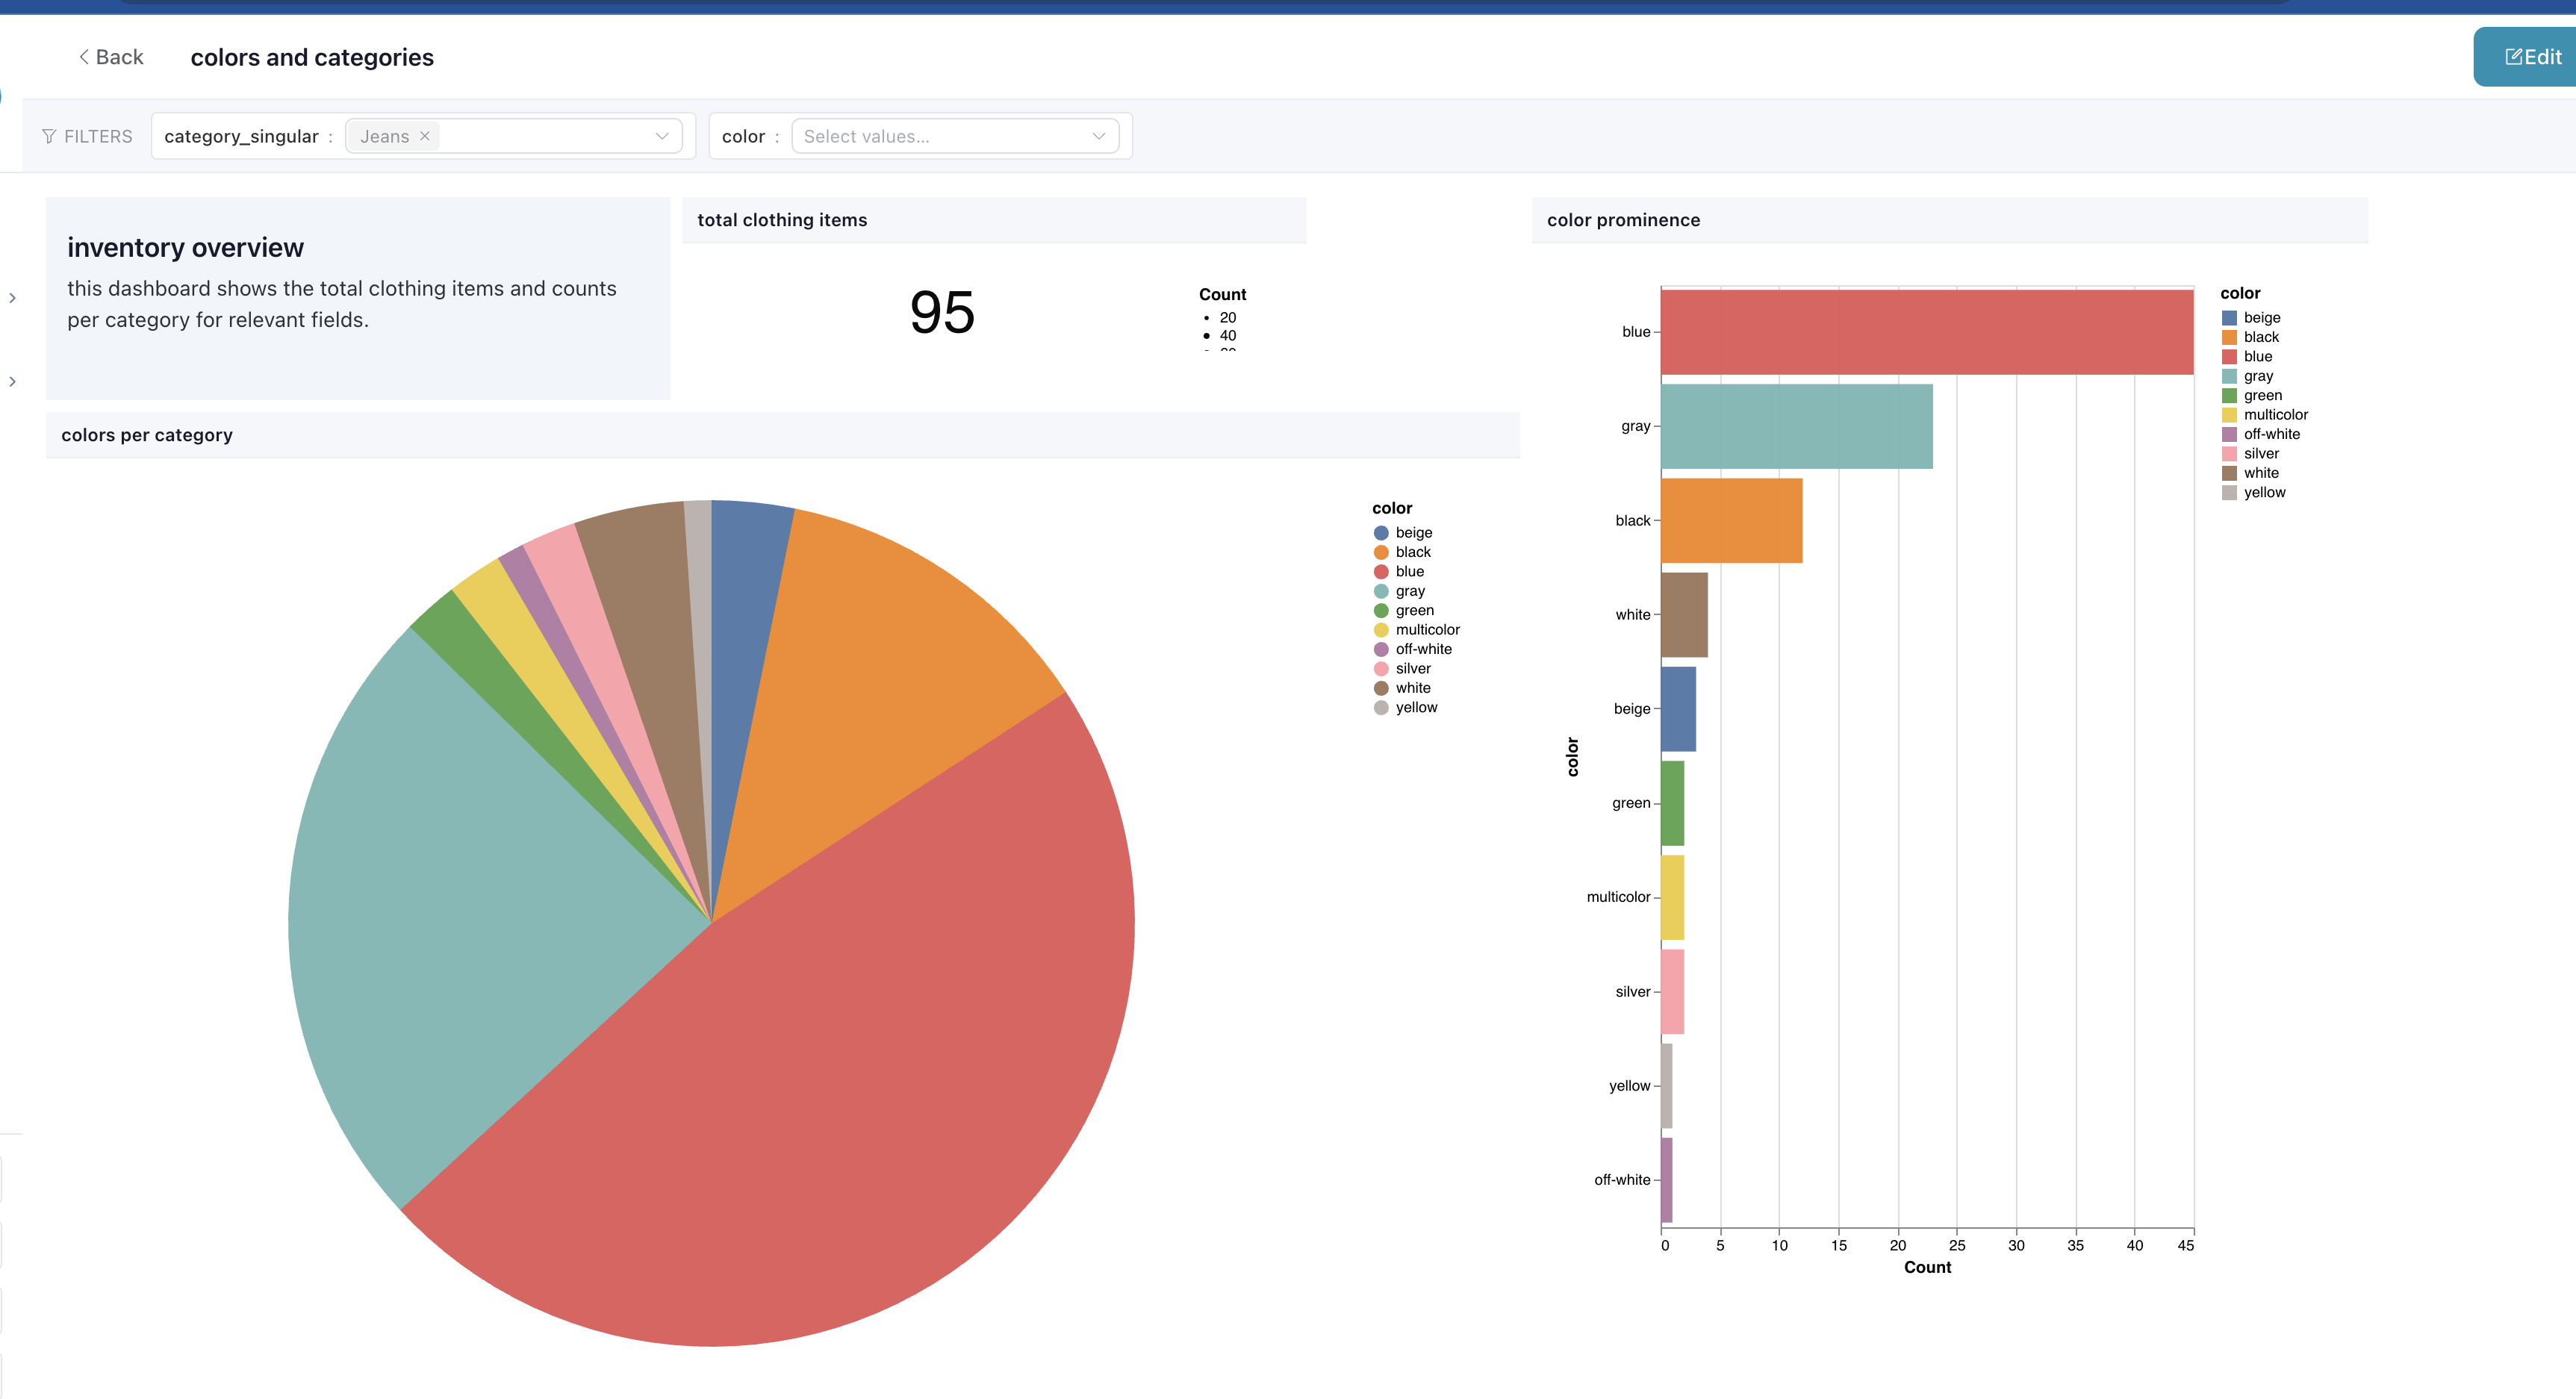2576x1399 pixels.
Task: Click blue swatch in pie chart legend
Action: point(1381,572)
